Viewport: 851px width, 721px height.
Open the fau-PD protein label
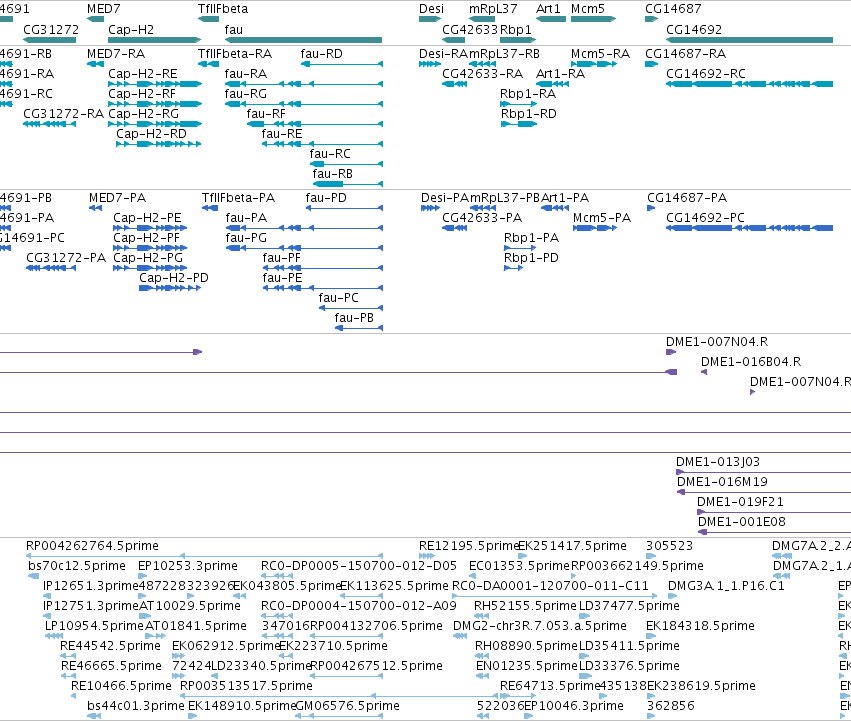tap(326, 198)
